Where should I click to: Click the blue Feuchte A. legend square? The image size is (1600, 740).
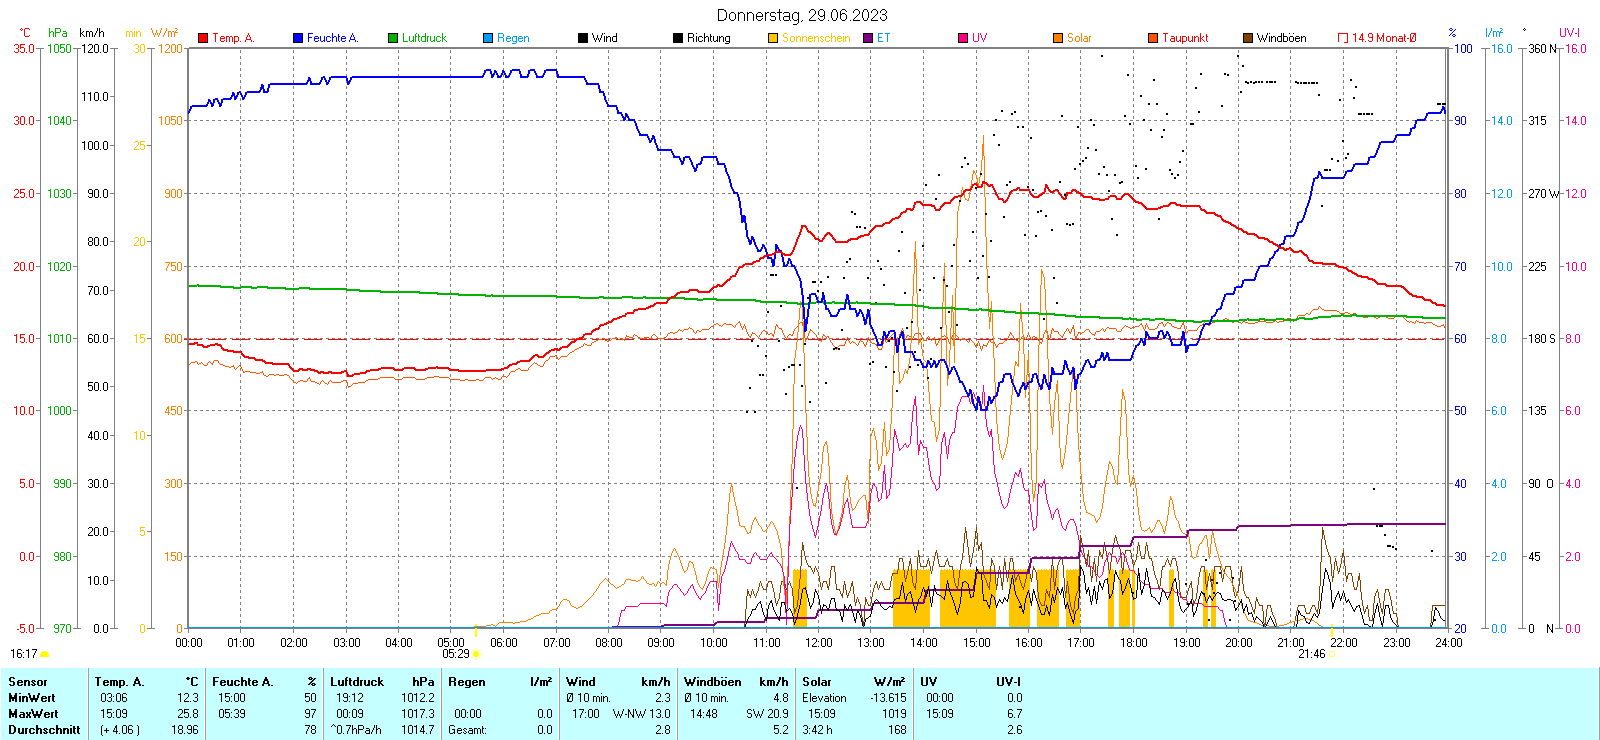[298, 38]
